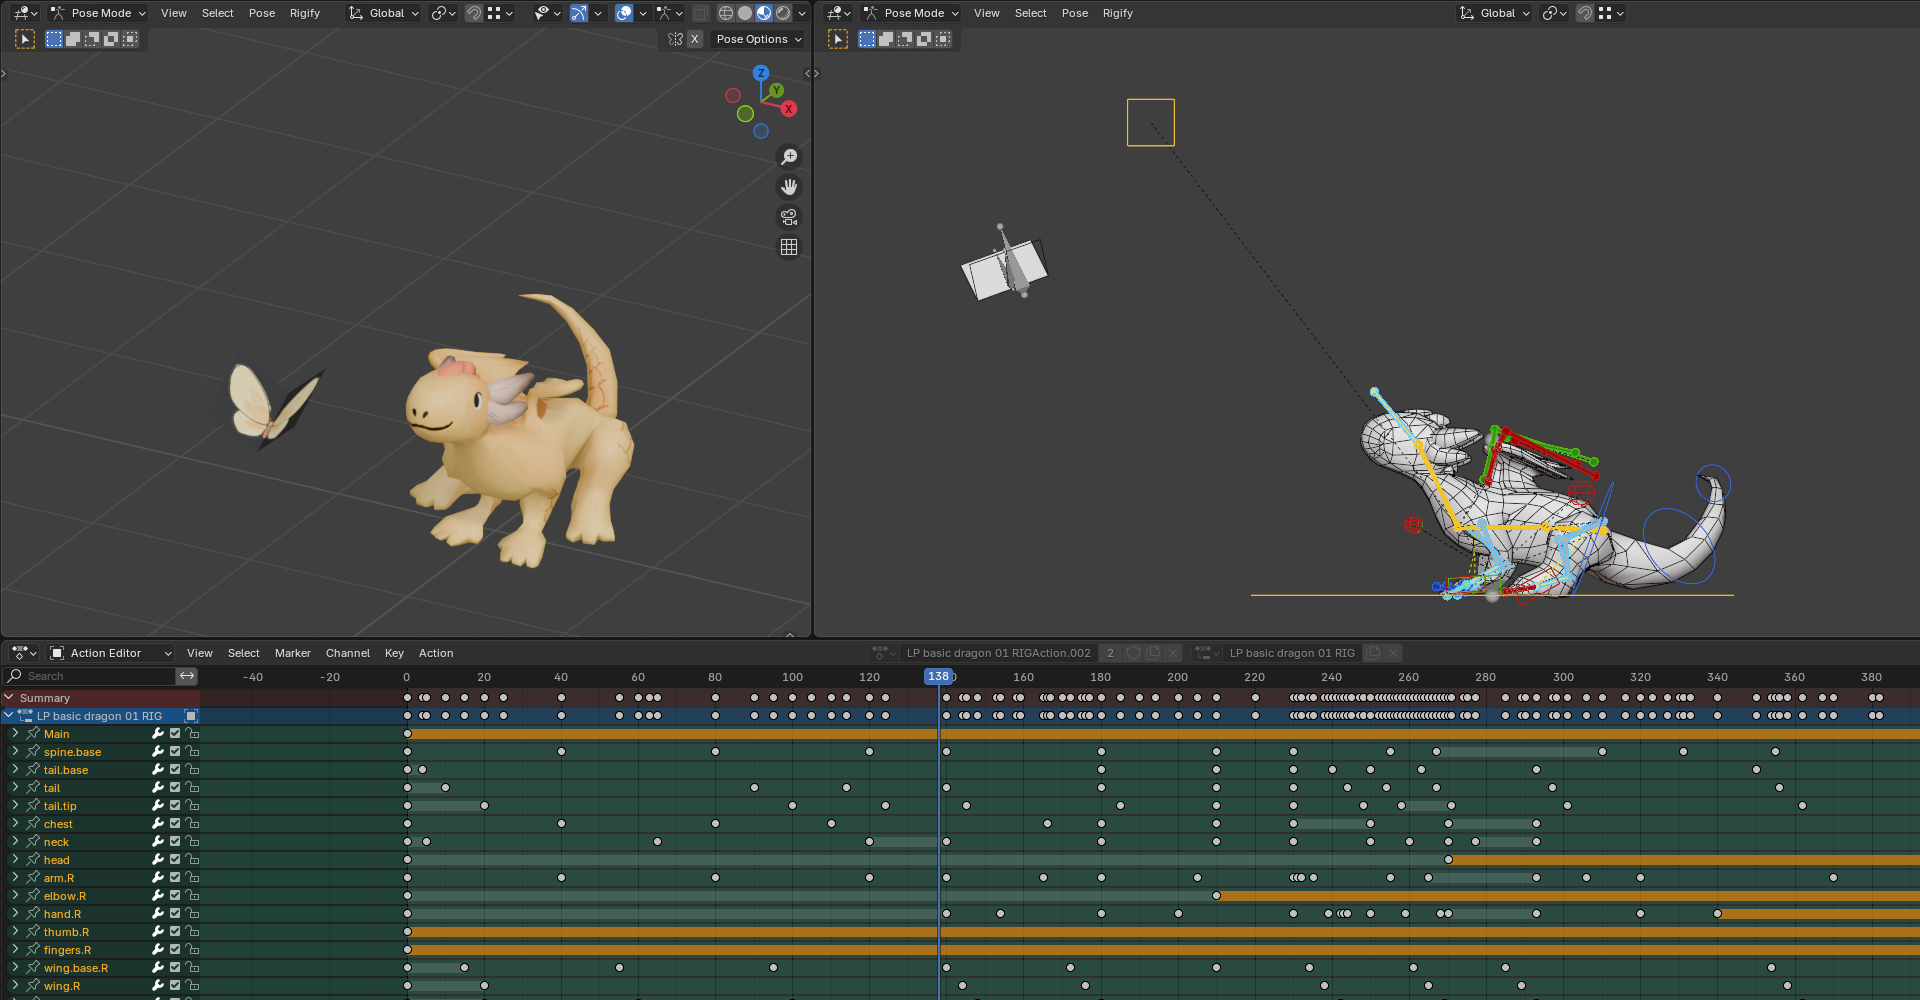The height and width of the screenshot is (1000, 1920).
Task: Toggle X-axis mirror in pose options
Action: pyautogui.click(x=694, y=39)
